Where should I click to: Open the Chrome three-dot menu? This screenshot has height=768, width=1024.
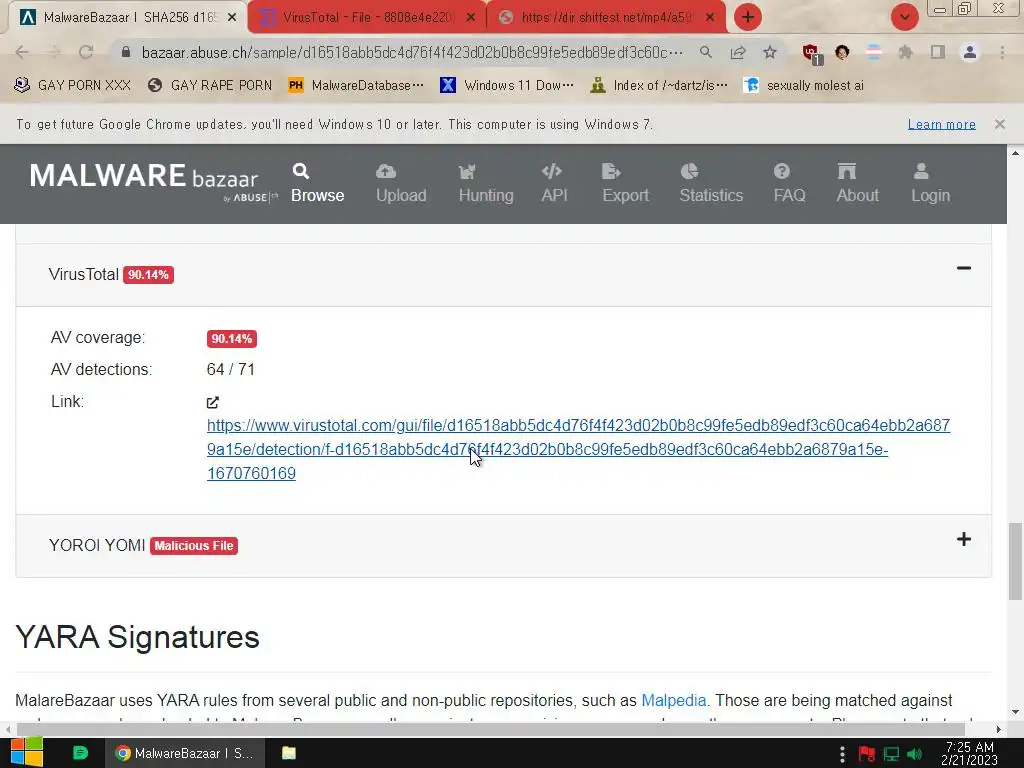(x=1002, y=52)
